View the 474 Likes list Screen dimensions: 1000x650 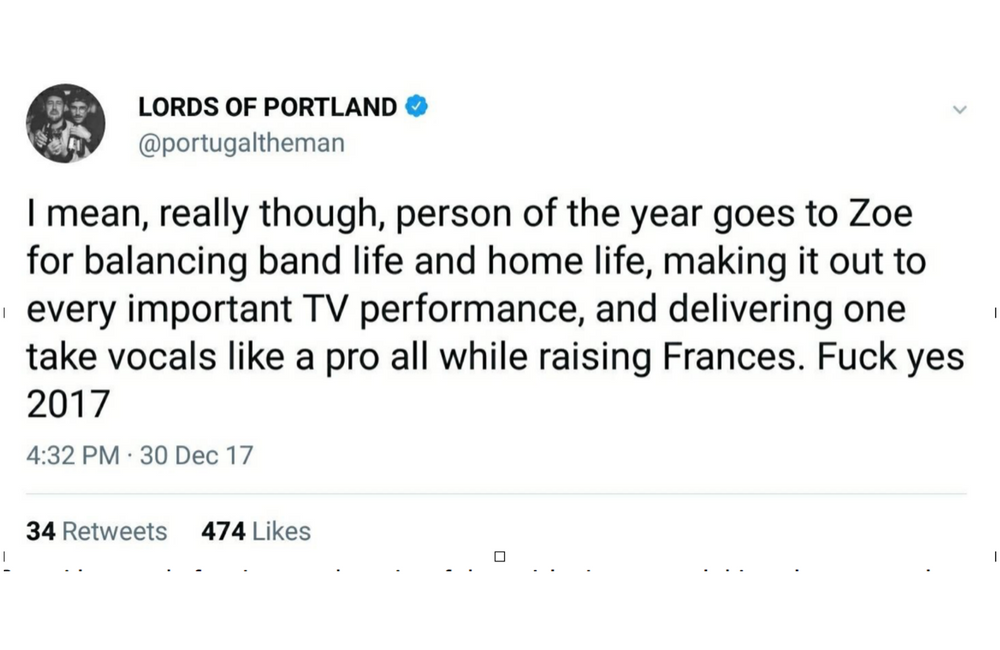[x=256, y=531]
